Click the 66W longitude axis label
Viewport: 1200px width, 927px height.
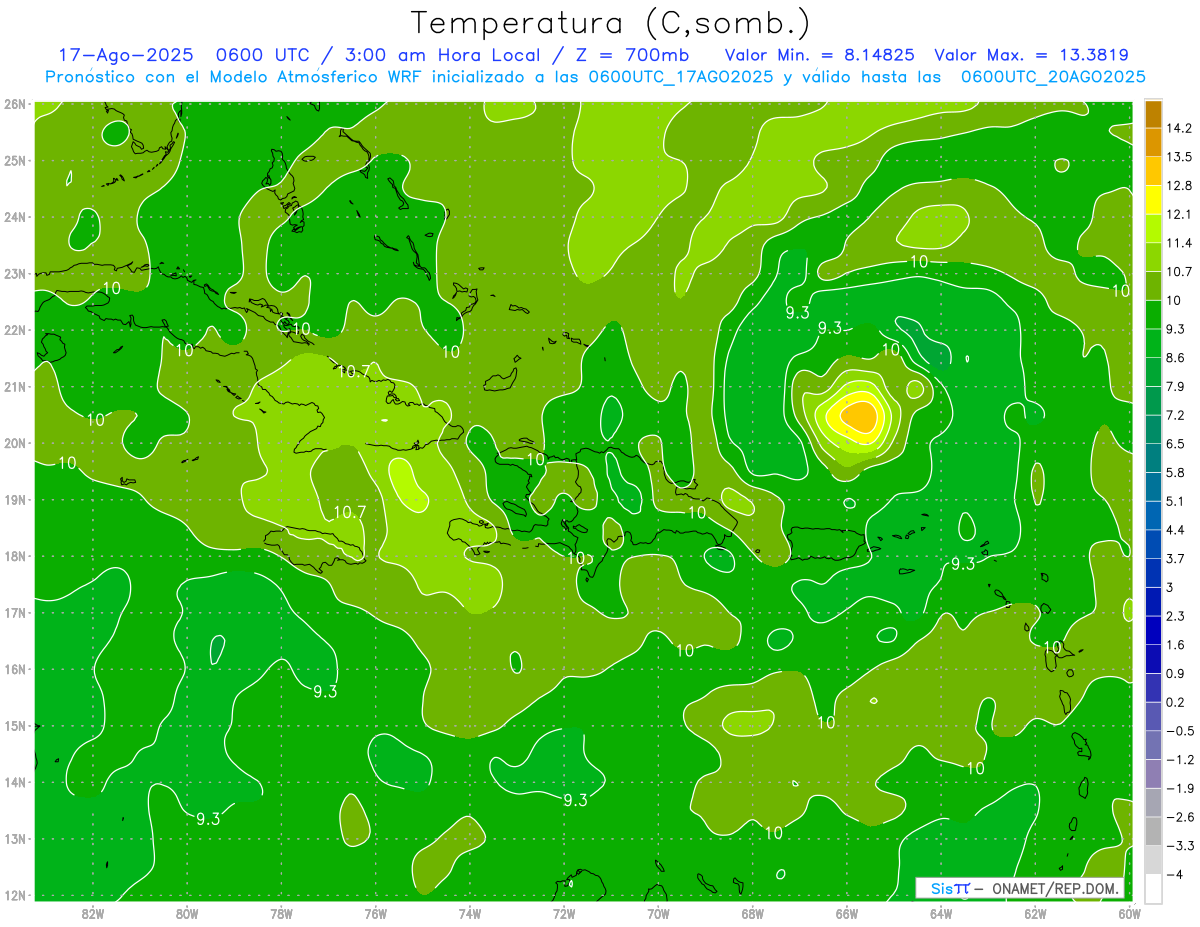coord(847,914)
